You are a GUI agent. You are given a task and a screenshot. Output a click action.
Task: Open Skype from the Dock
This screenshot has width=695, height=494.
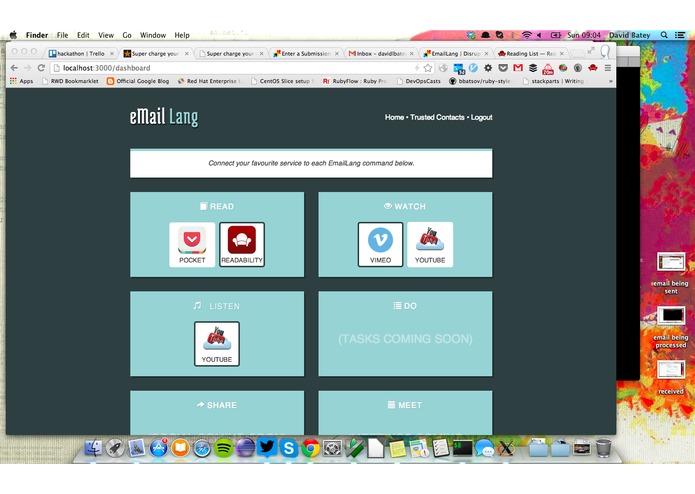click(289, 448)
